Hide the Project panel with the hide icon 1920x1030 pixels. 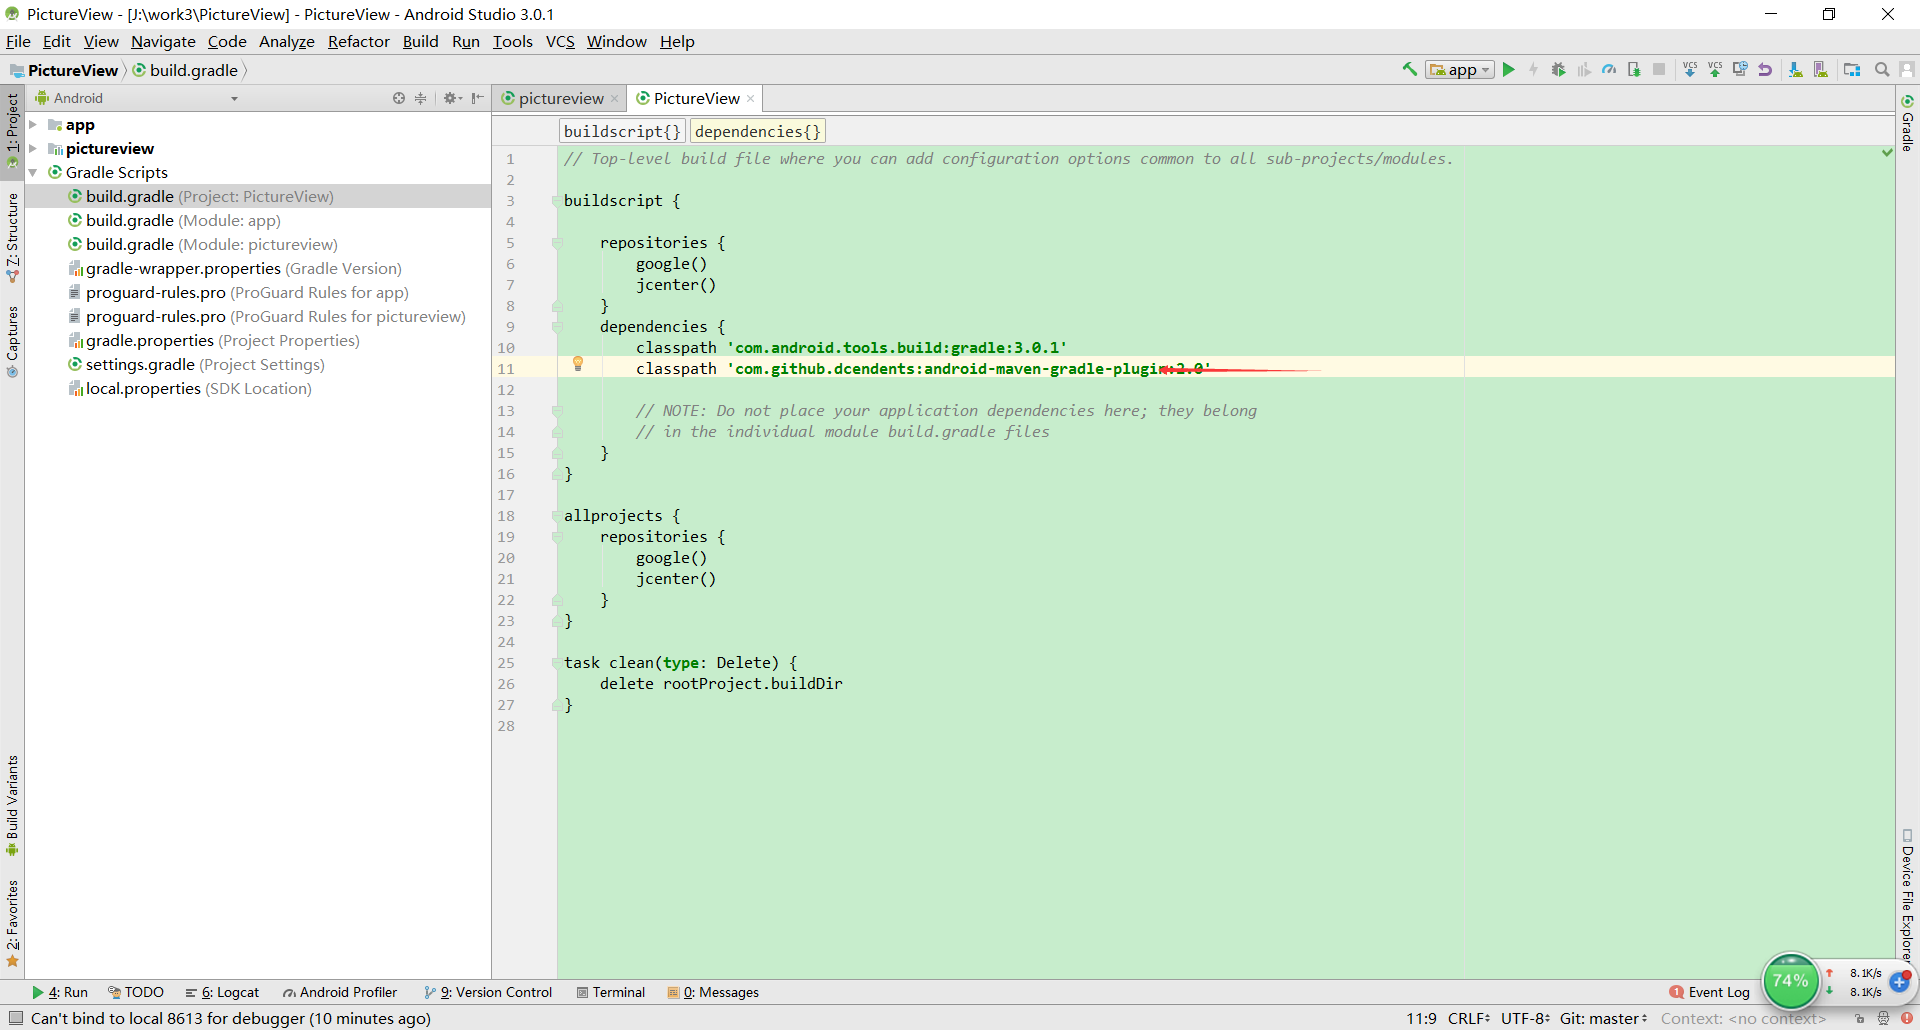click(x=478, y=98)
